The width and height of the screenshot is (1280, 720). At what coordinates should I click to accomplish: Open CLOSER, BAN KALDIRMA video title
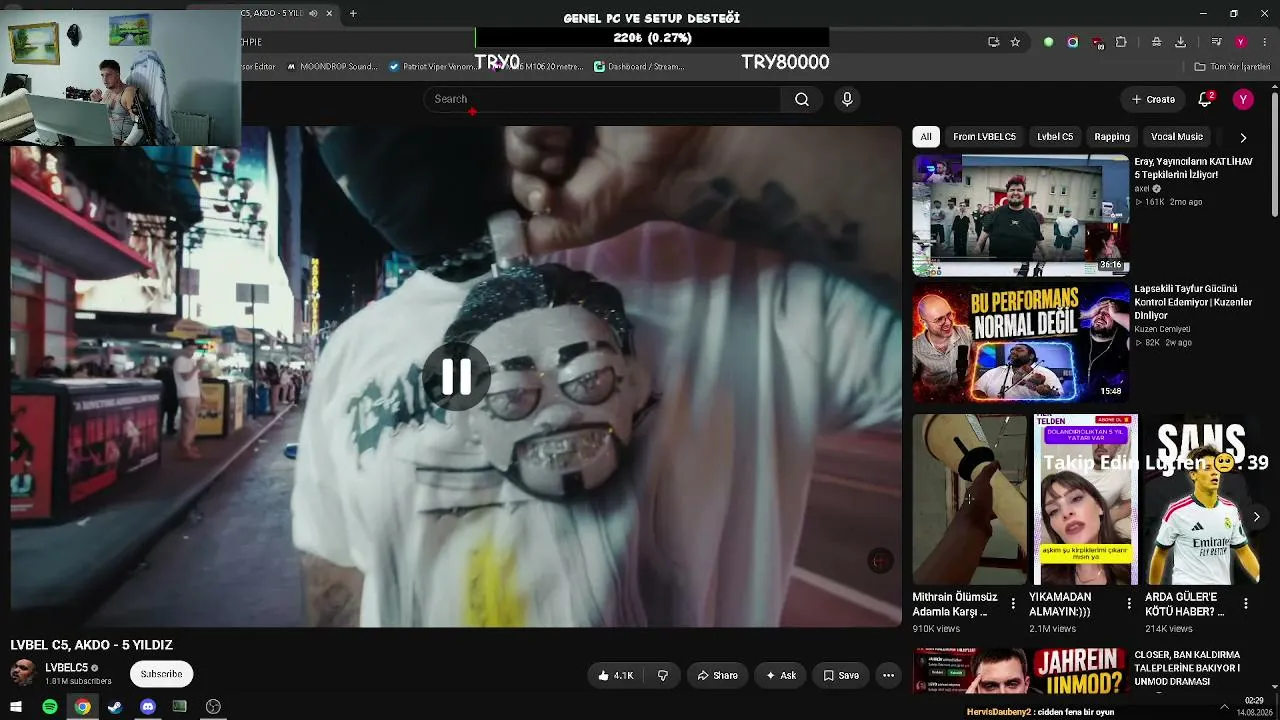pos(1187,668)
